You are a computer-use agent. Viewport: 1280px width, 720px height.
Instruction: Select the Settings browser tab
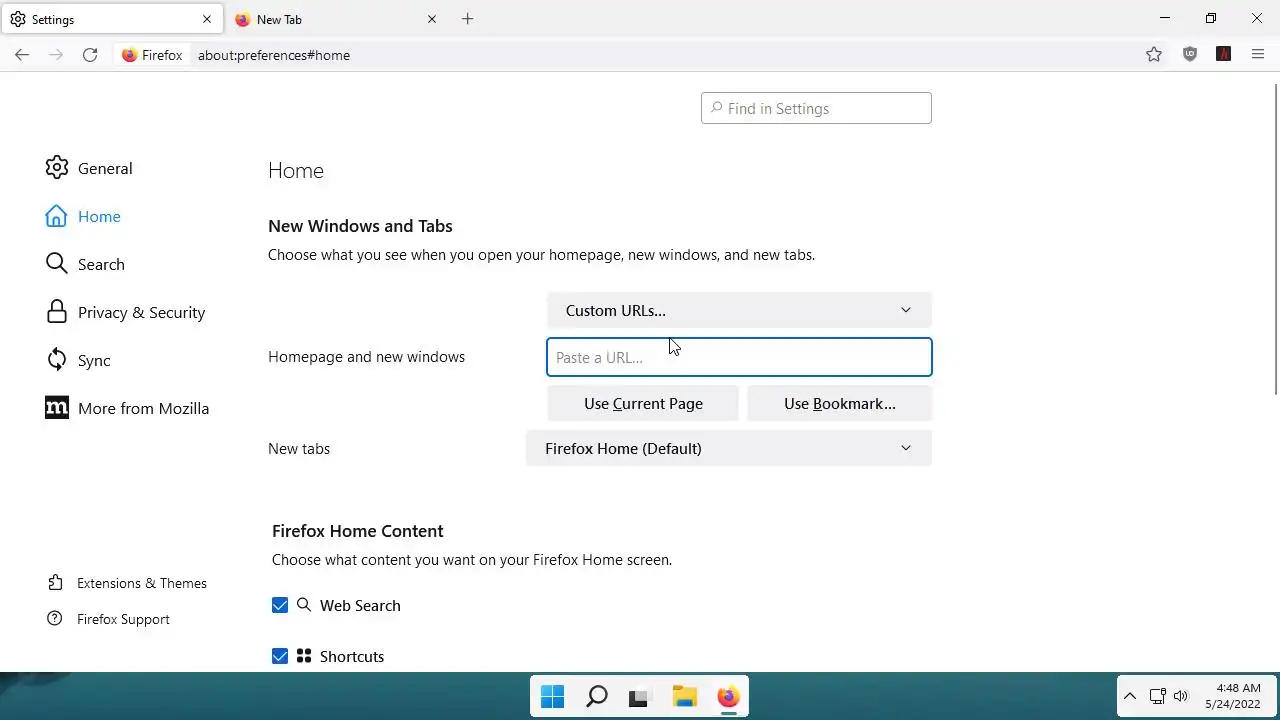coord(110,19)
